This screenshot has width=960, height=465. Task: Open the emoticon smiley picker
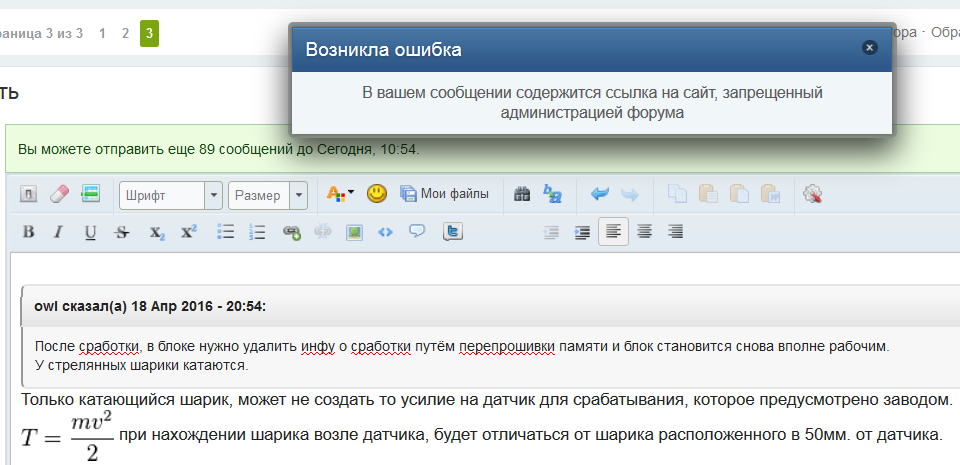tap(376, 194)
